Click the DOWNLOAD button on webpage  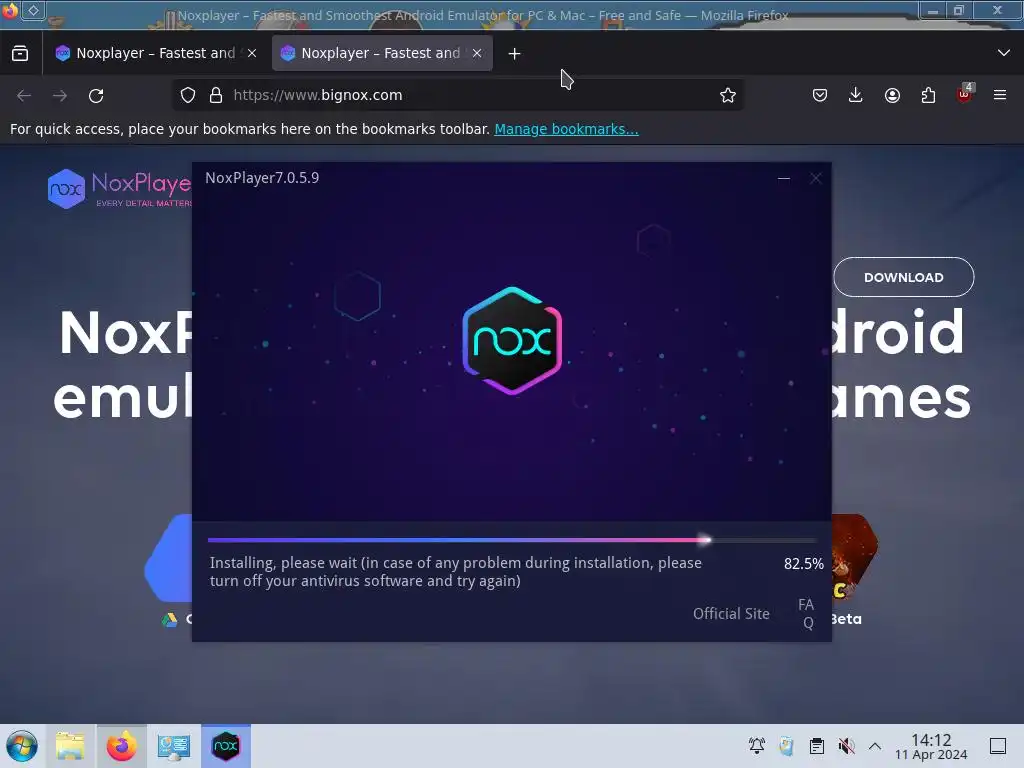click(904, 277)
